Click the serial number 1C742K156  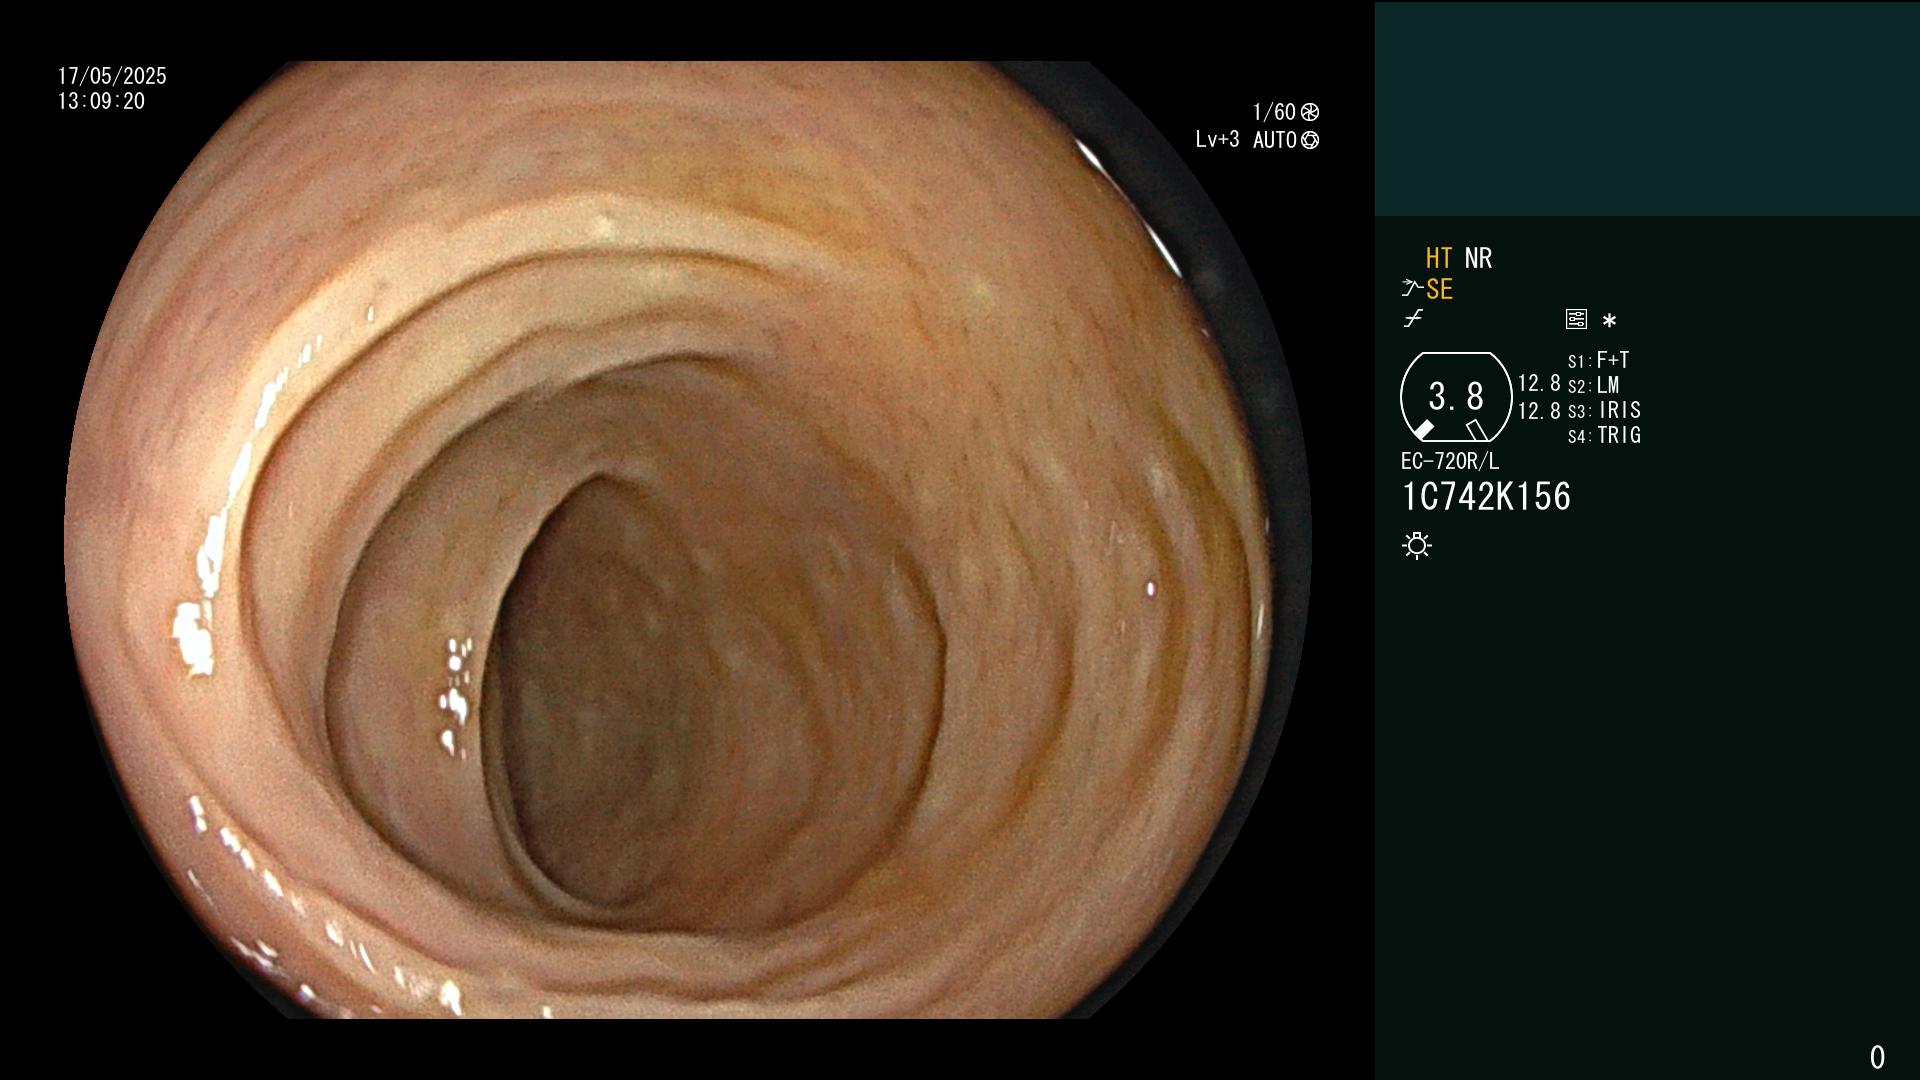tap(1486, 497)
